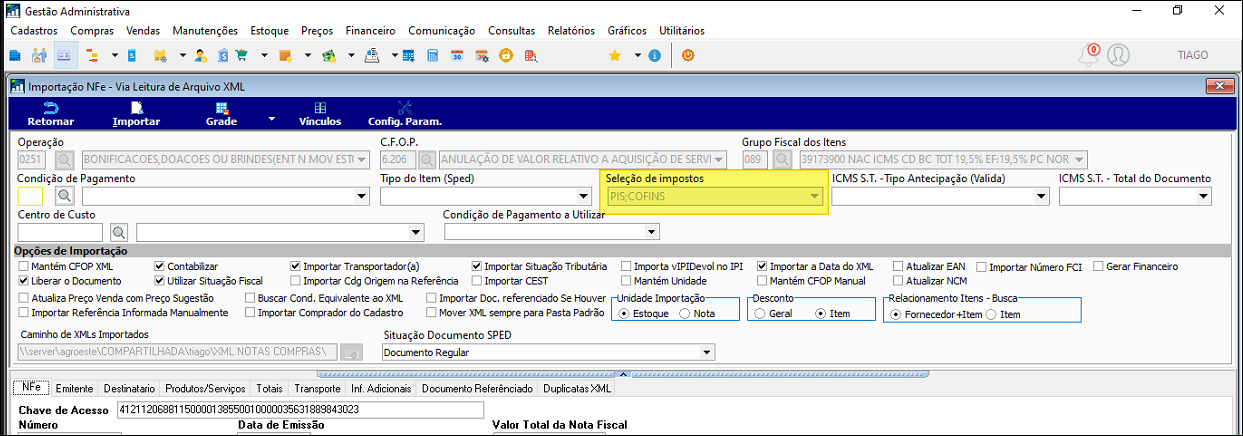Switch to the Produtos/Serviços tab
The width and height of the screenshot is (1243, 436).
207,388
